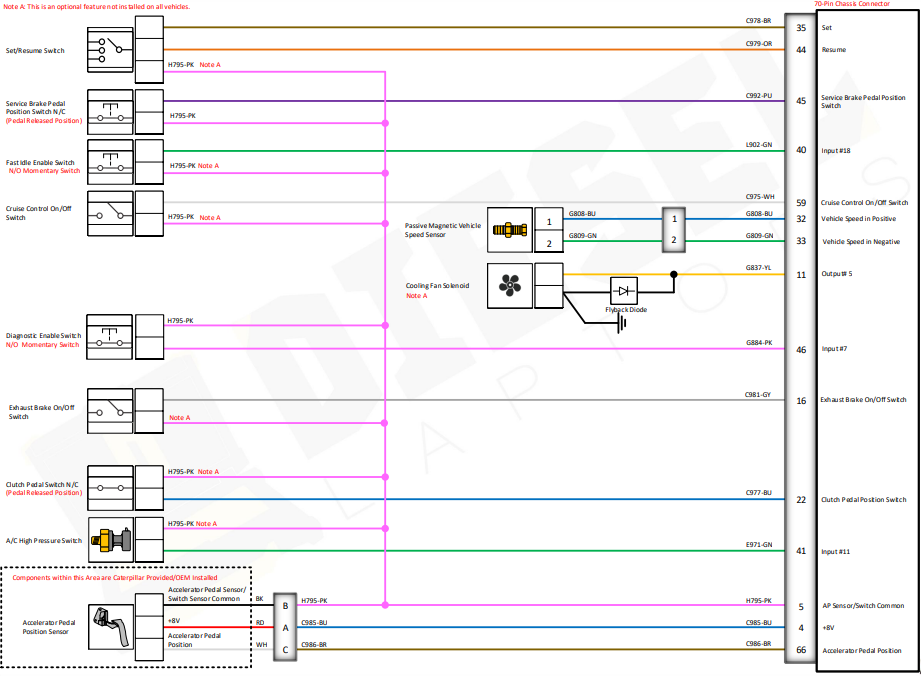Click the Accelerator Pedal Position Sensor icon
The width and height of the screenshot is (921, 676).
[111, 626]
